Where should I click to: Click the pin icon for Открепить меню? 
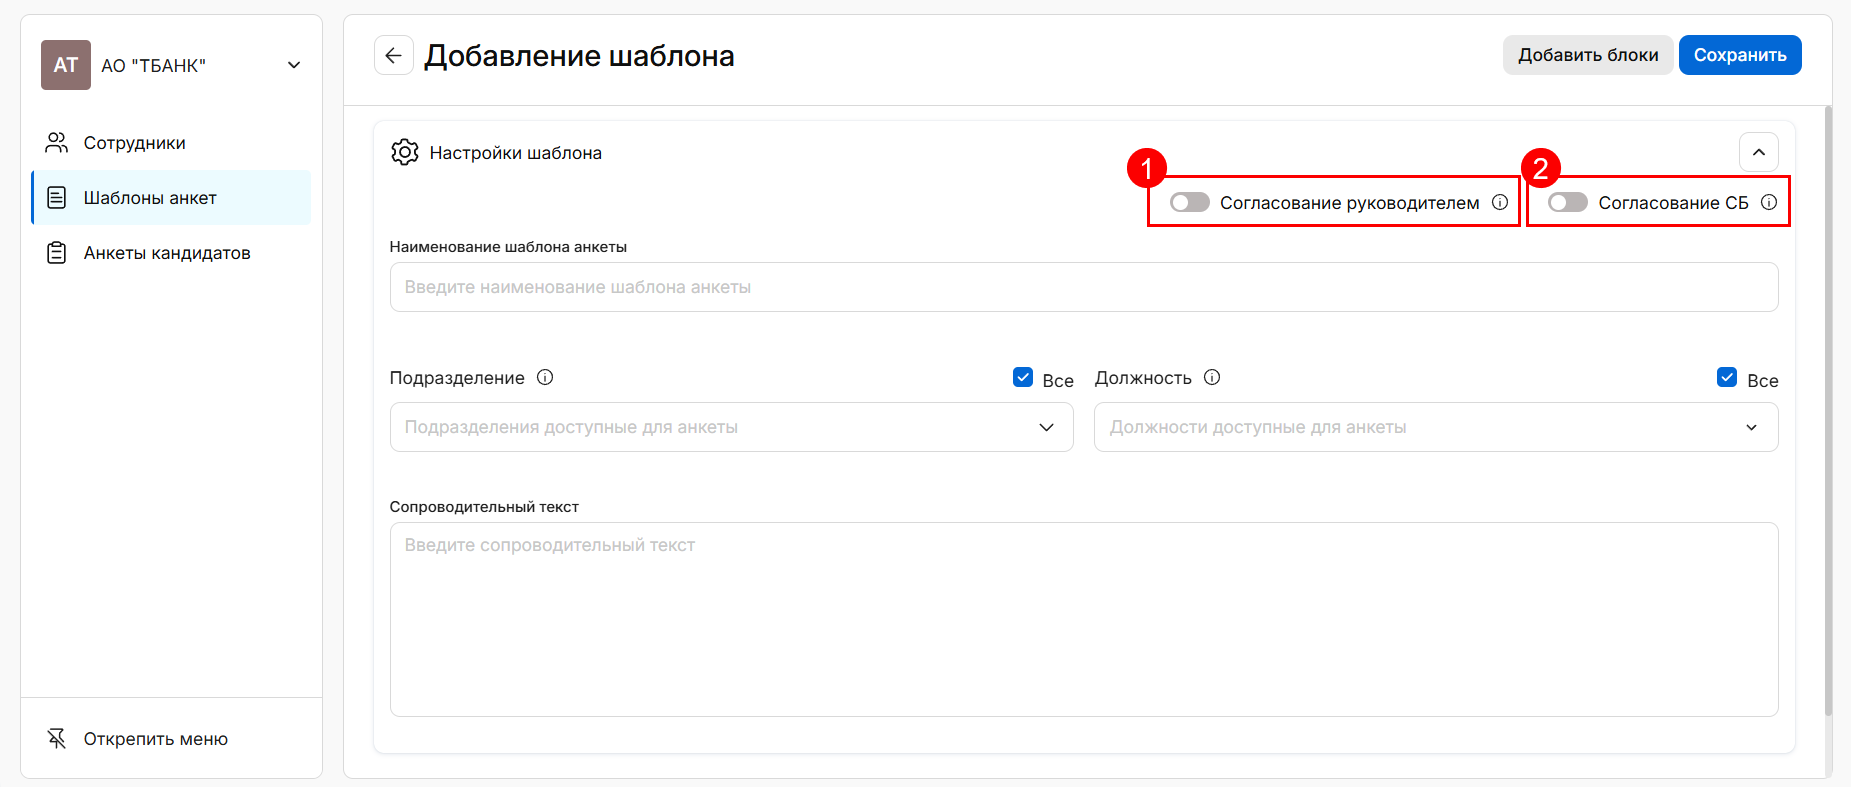(x=57, y=739)
